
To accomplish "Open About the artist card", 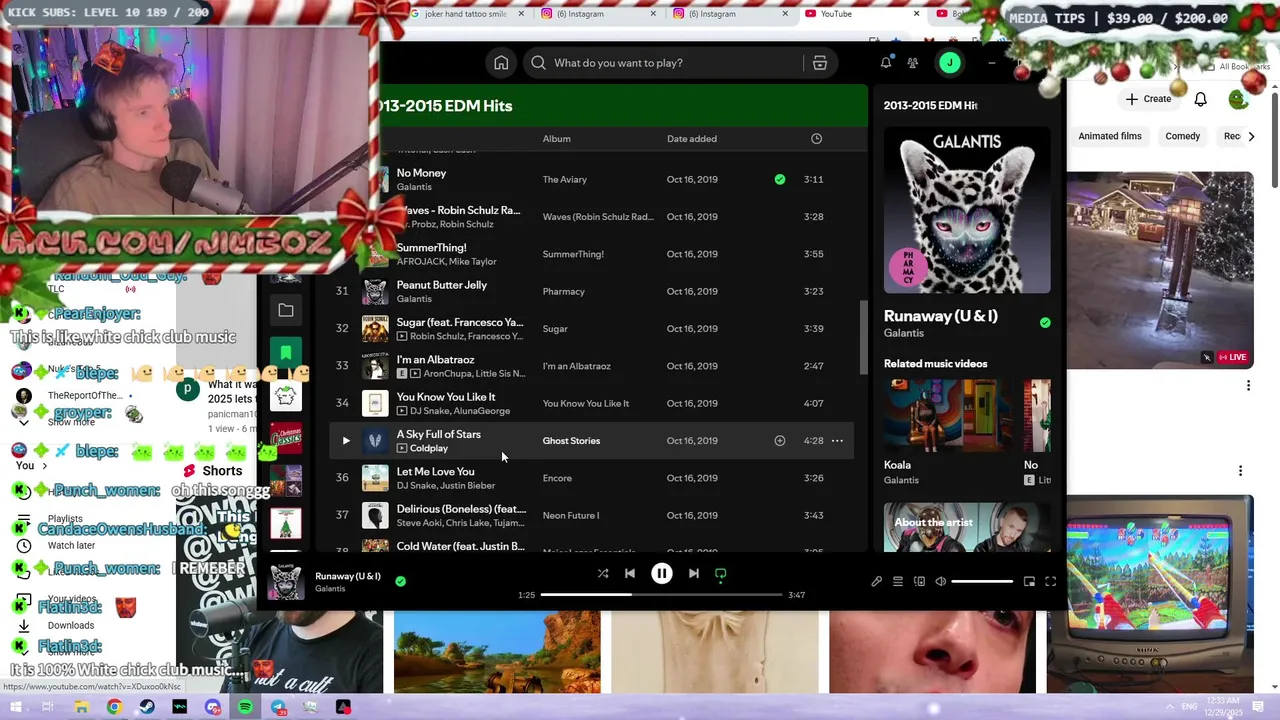I will click(967, 527).
